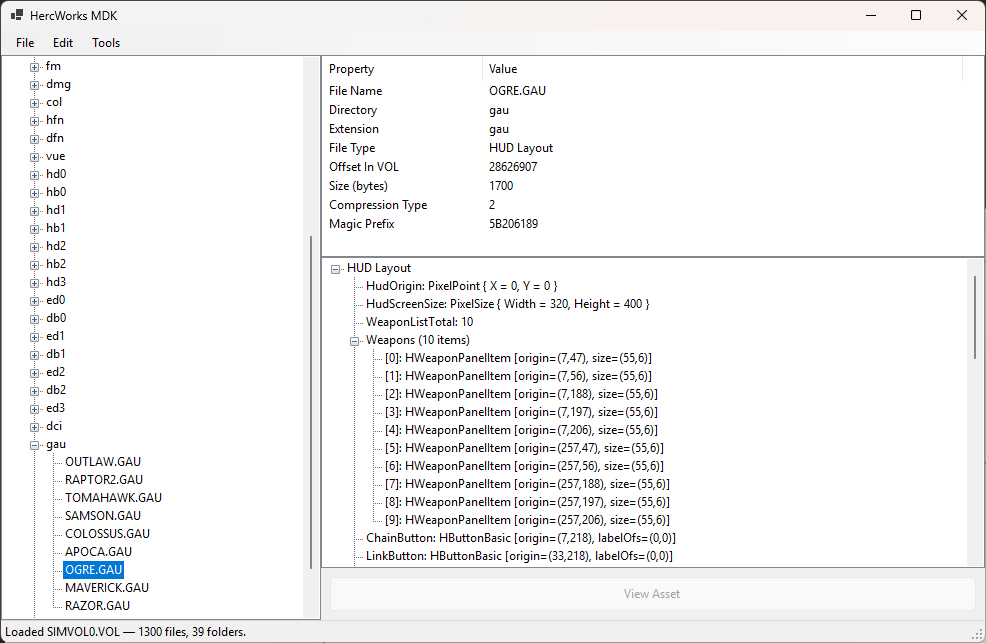Image resolution: width=986 pixels, height=643 pixels.
Task: Click the Value column header
Action: coord(723,69)
